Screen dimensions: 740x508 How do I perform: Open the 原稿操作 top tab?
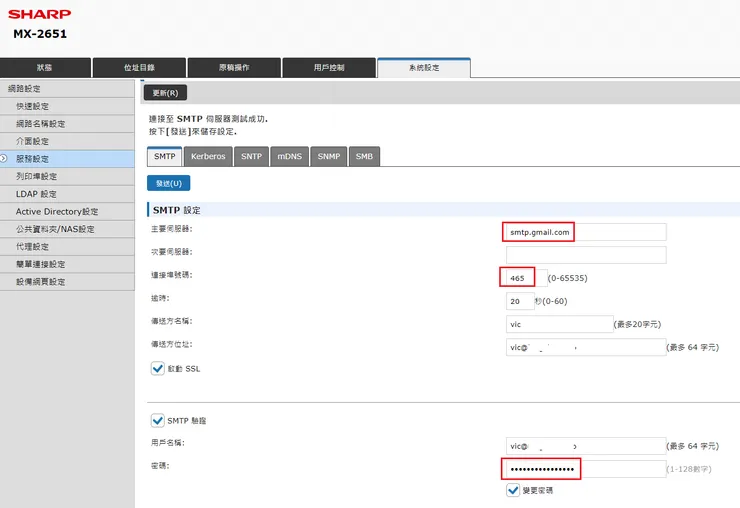click(x=234, y=68)
